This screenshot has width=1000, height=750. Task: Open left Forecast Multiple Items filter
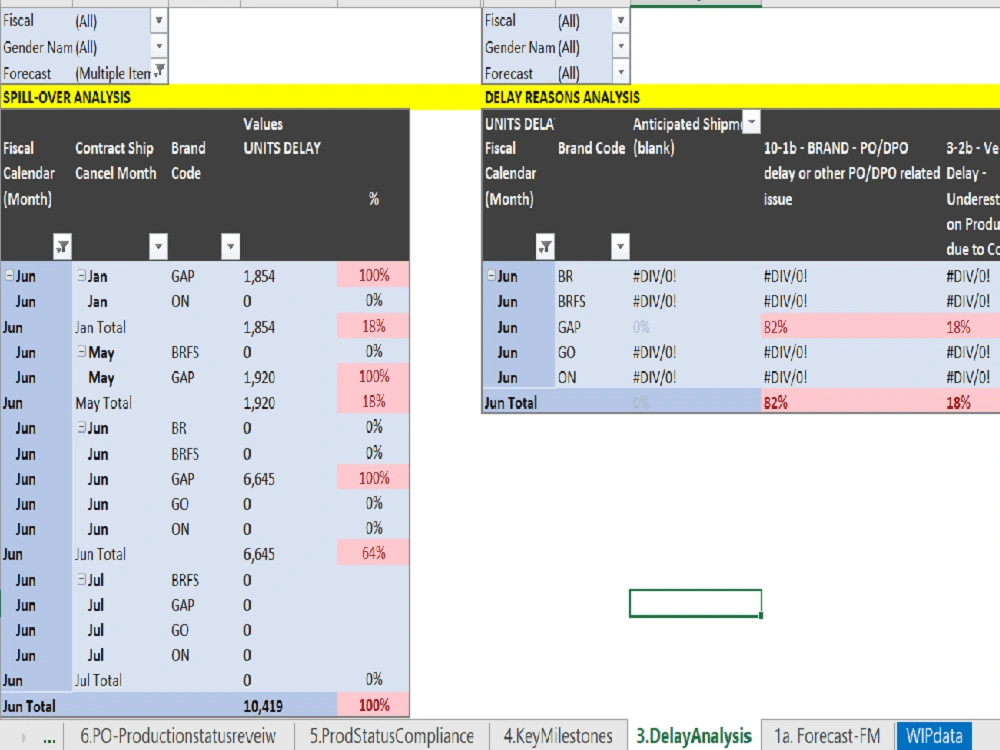click(159, 71)
